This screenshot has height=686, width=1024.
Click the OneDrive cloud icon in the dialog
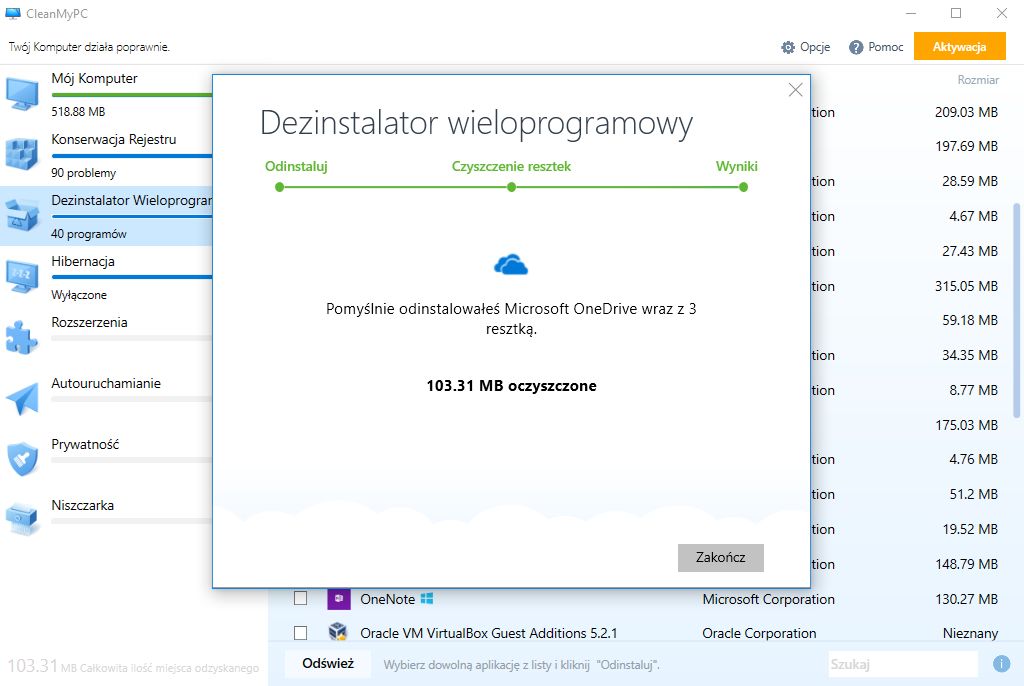[511, 265]
